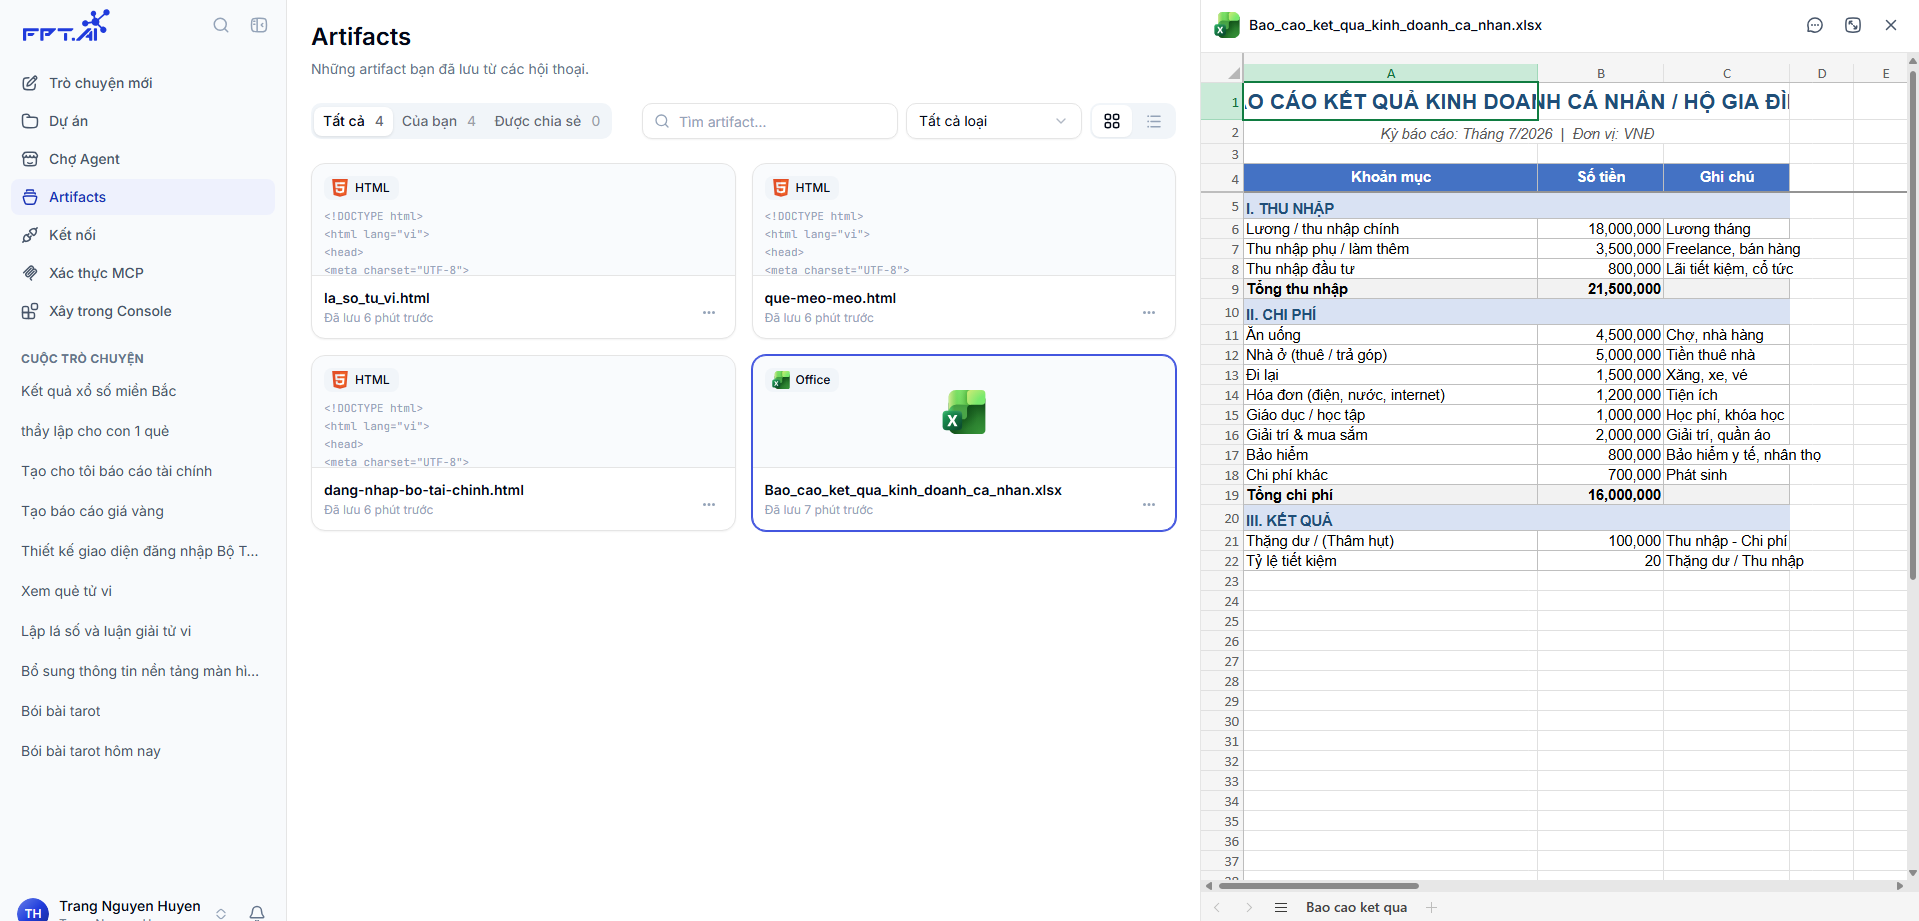1919x921 pixels.
Task: Open Xây trong Console link
Action: (143, 311)
